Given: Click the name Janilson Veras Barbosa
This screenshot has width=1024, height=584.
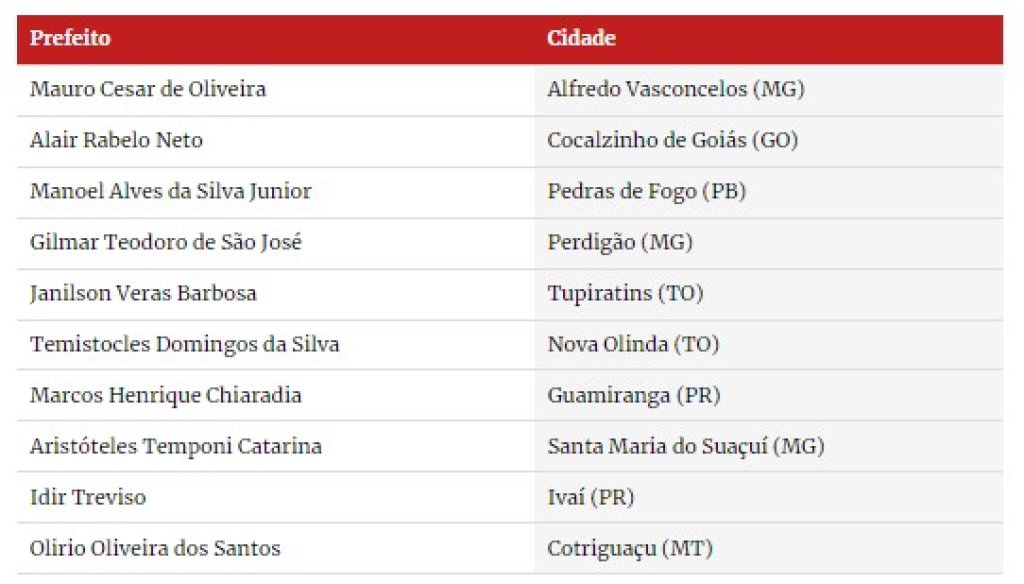Looking at the screenshot, I should point(143,293).
